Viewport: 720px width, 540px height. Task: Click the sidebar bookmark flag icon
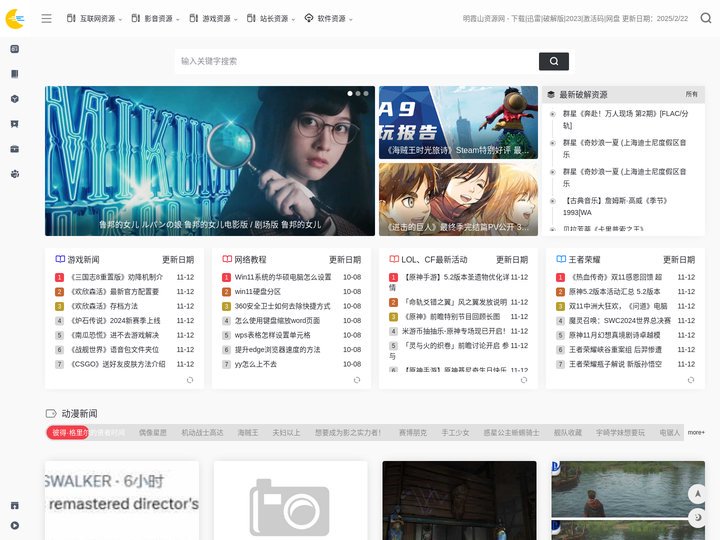coord(15,124)
